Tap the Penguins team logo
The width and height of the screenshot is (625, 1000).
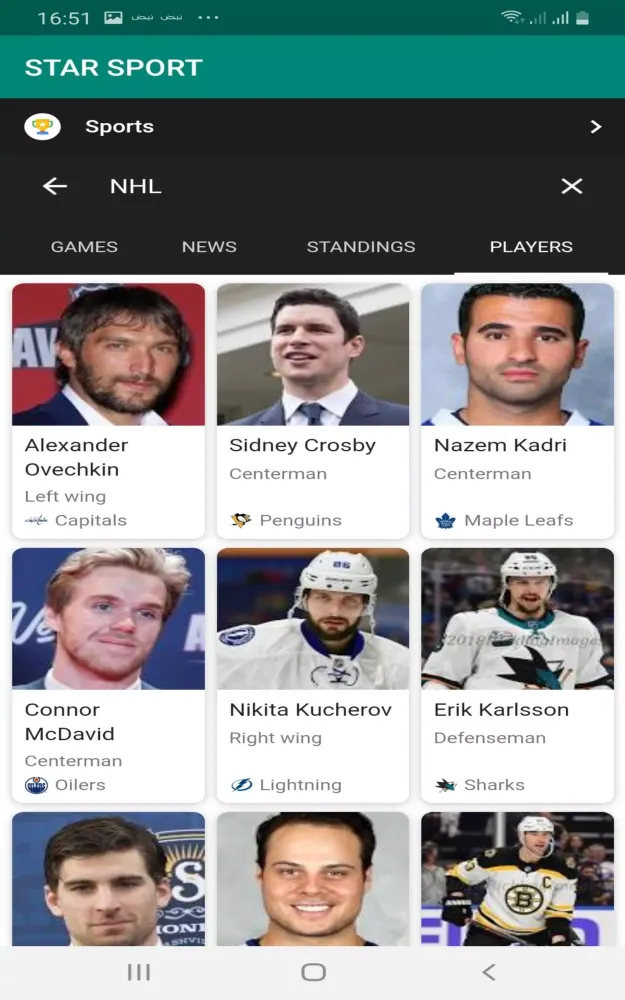241,520
